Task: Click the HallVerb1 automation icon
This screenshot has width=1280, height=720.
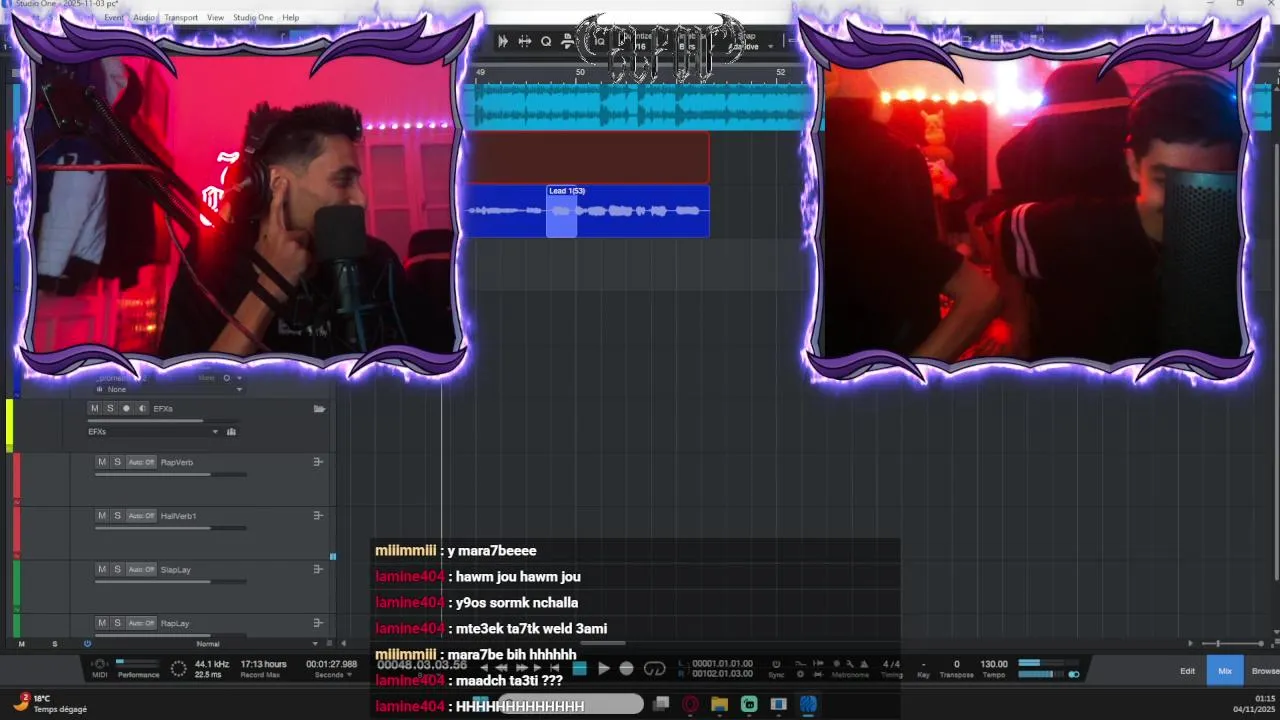Action: click(x=318, y=516)
